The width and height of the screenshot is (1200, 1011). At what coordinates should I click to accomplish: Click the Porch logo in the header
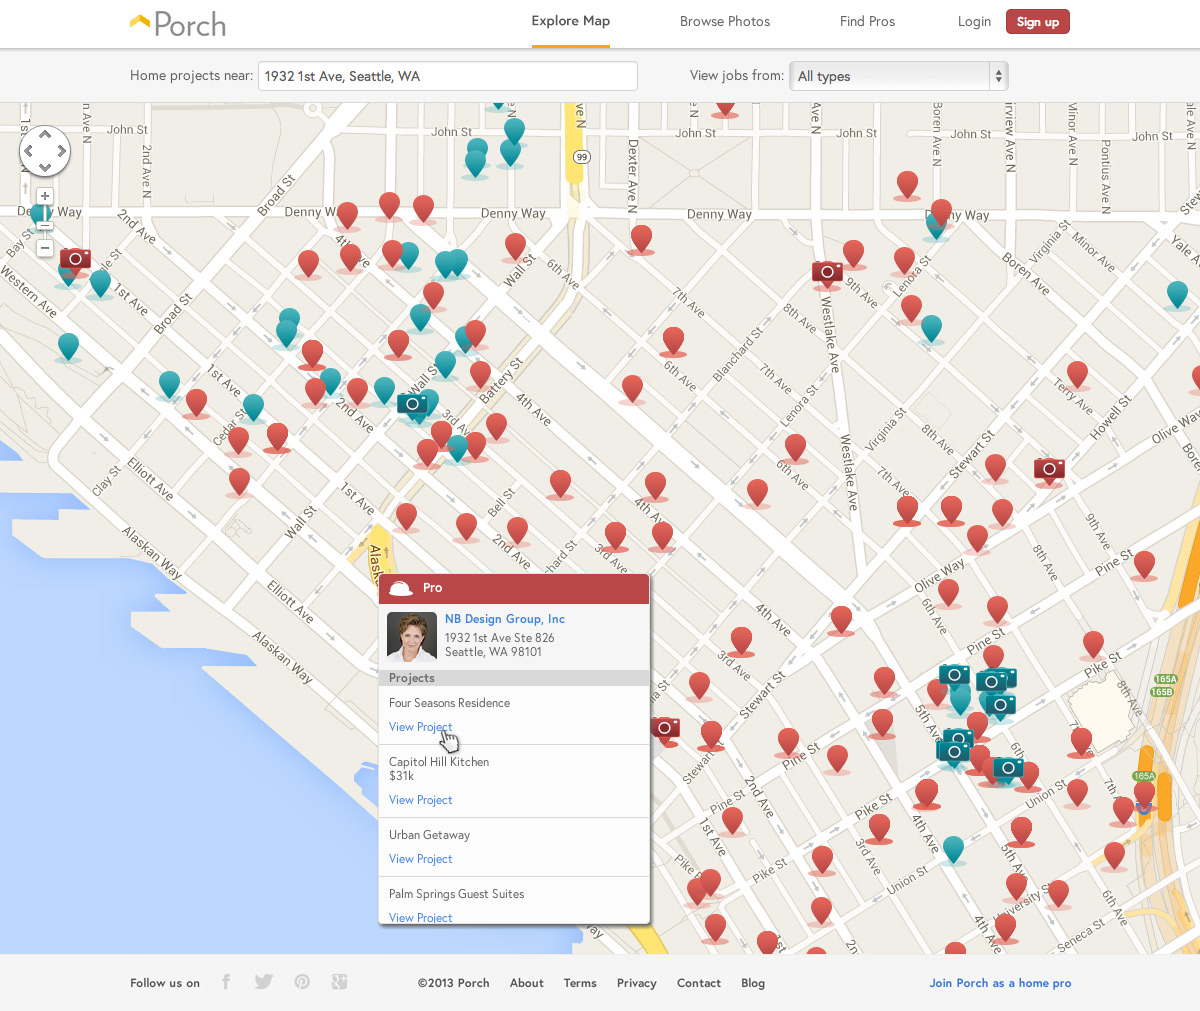(178, 23)
